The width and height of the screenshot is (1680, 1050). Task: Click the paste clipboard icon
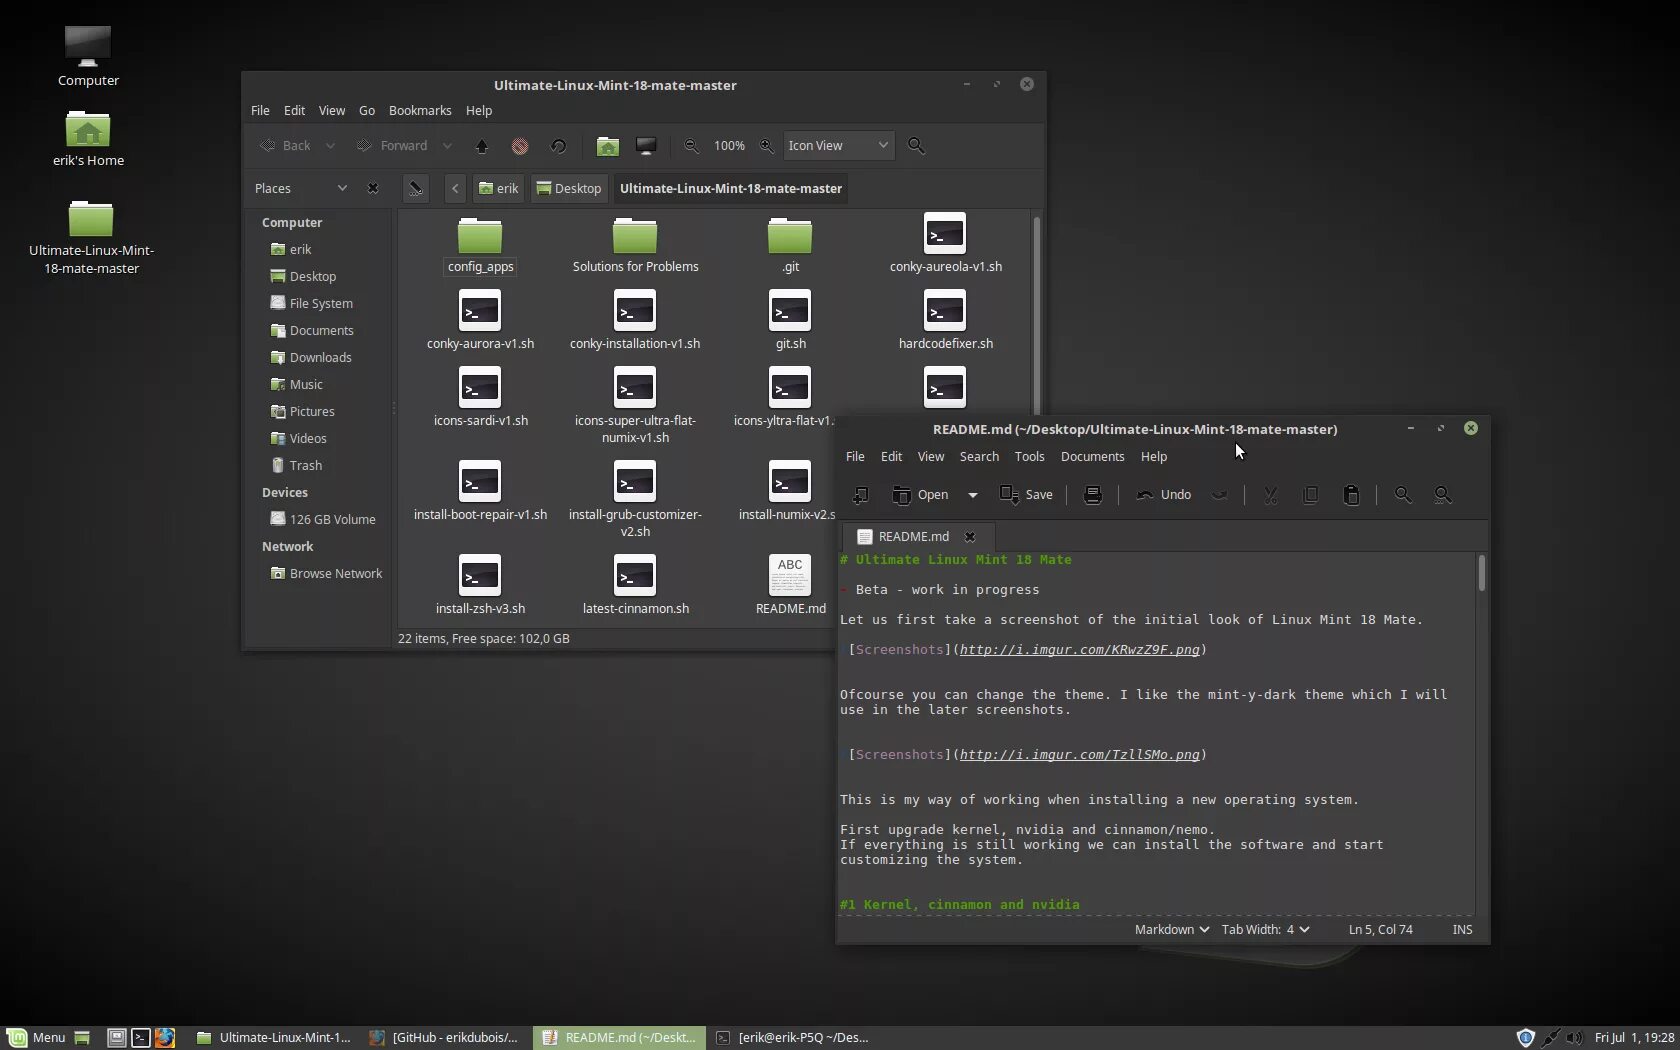coord(1351,495)
